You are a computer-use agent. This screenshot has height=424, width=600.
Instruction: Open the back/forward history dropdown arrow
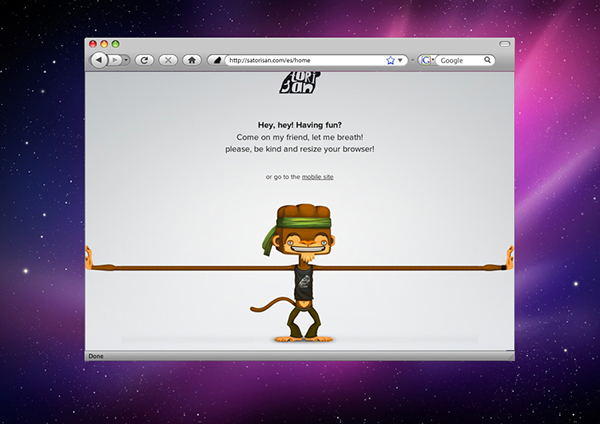[x=126, y=60]
